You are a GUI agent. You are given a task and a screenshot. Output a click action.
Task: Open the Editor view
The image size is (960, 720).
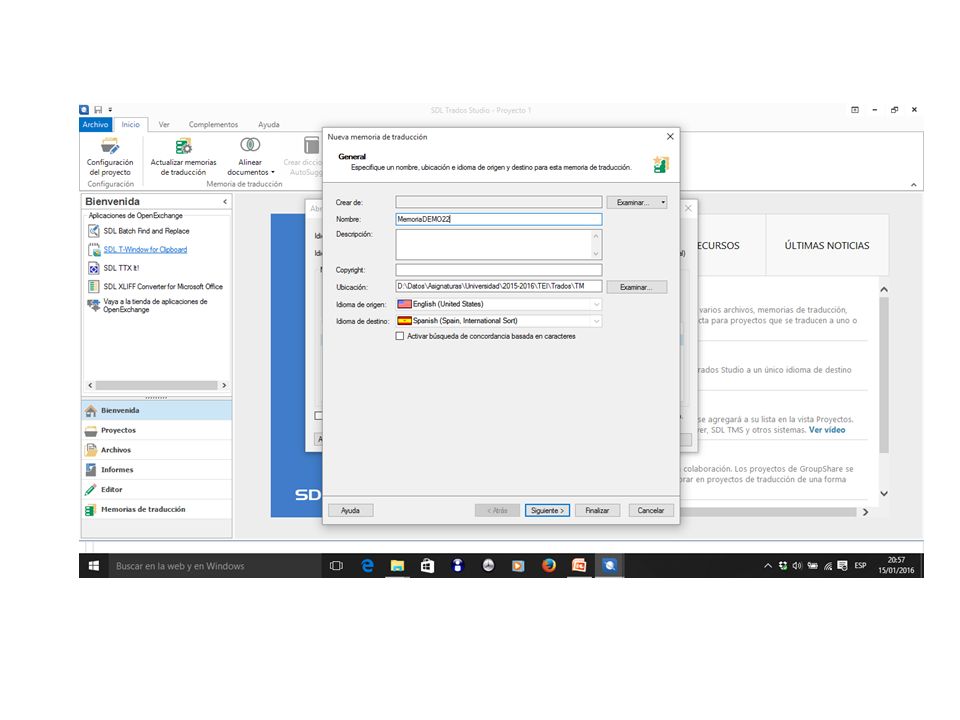coord(157,489)
